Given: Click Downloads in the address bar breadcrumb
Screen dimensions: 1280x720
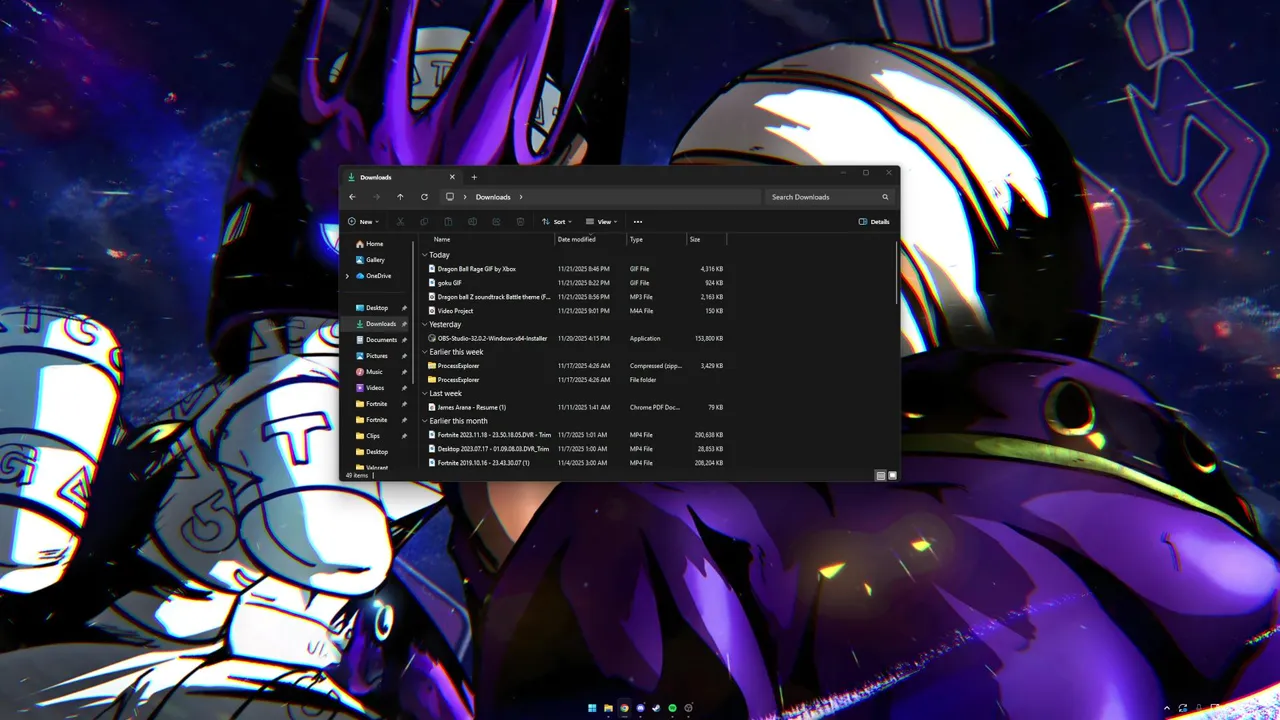Looking at the screenshot, I should [x=493, y=197].
